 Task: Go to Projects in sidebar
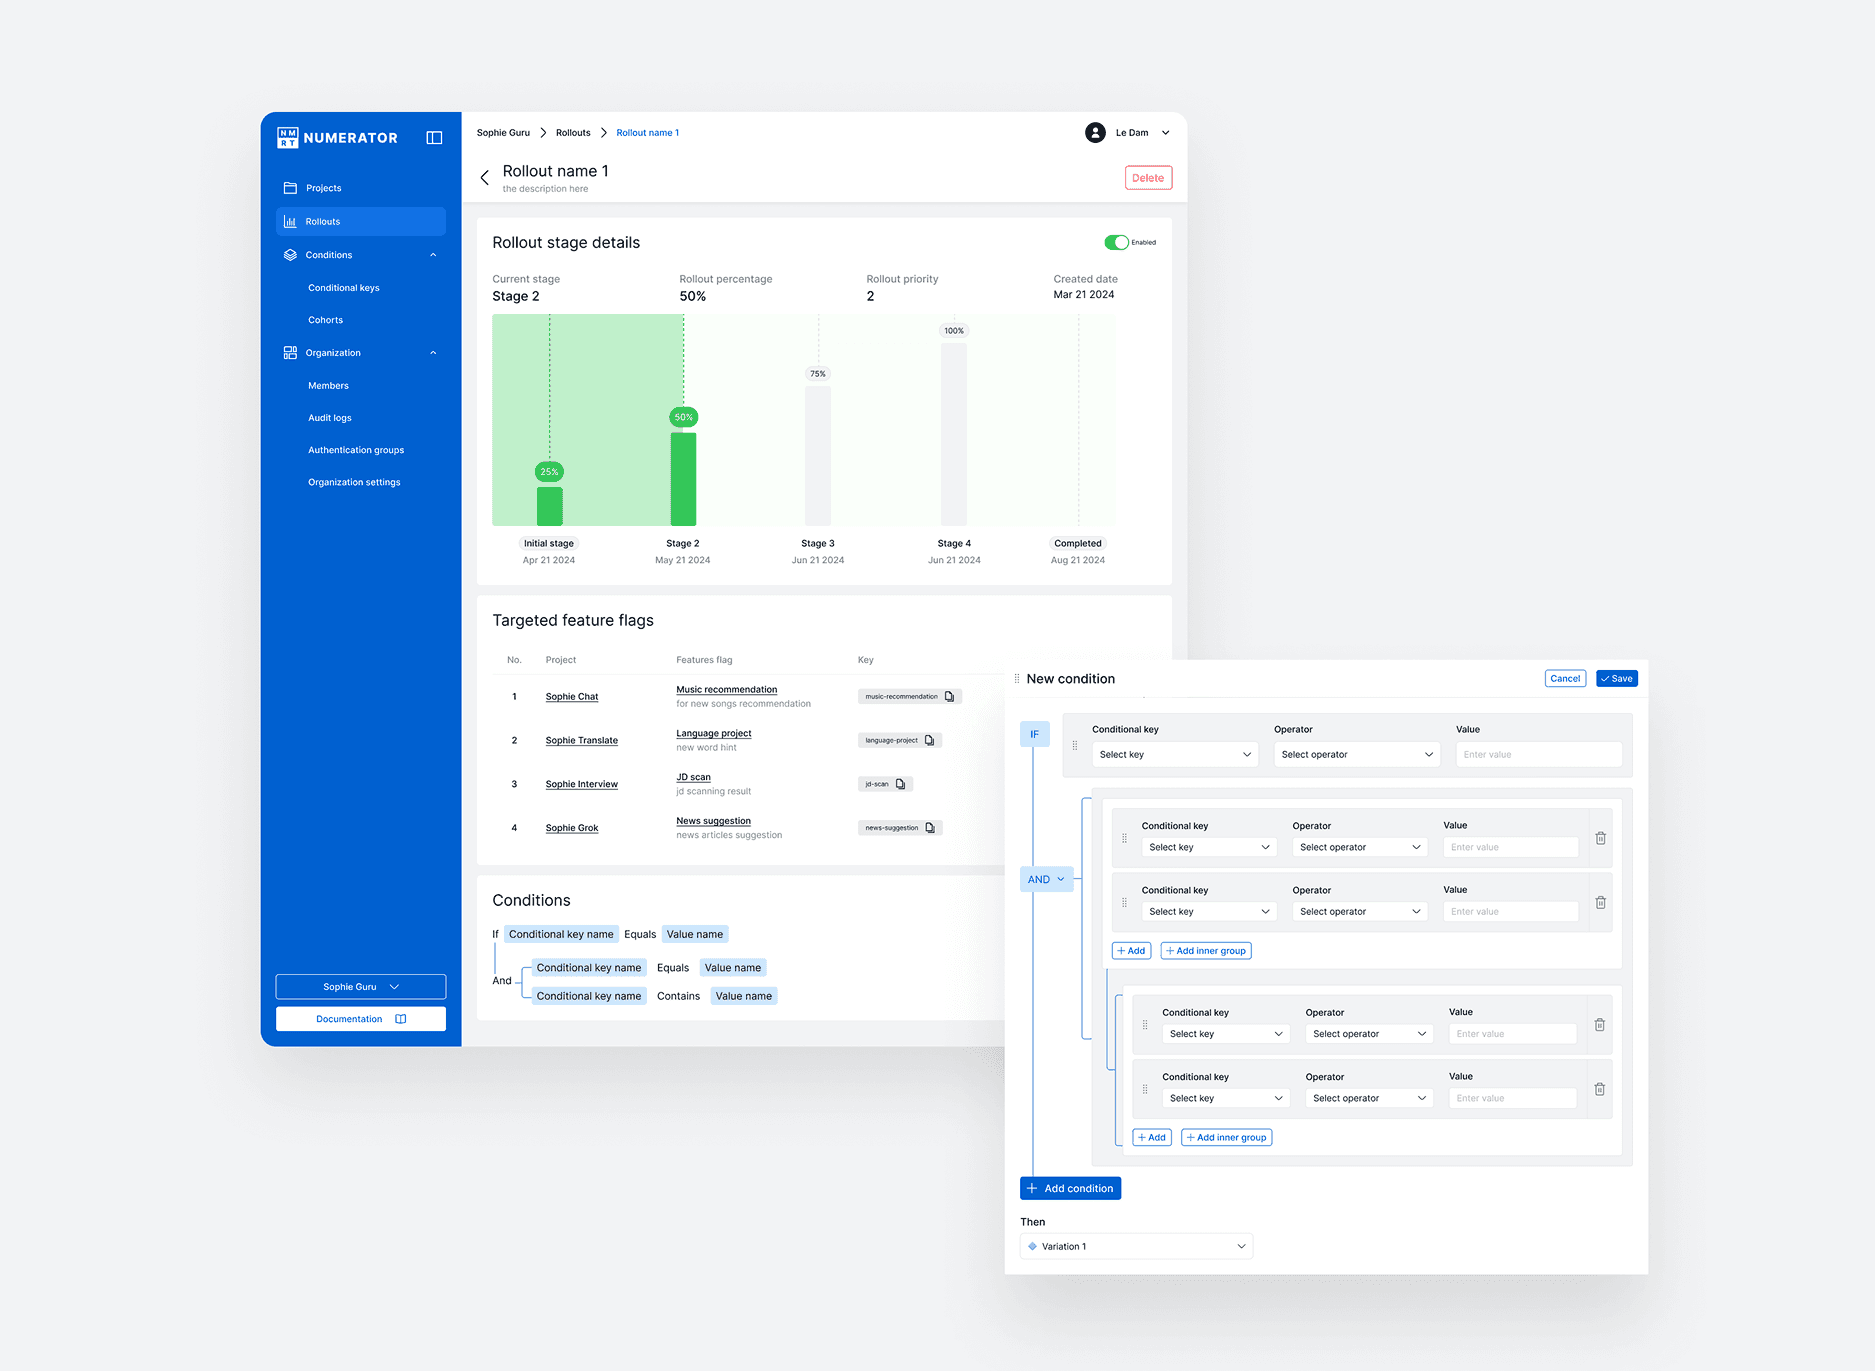pos(323,188)
